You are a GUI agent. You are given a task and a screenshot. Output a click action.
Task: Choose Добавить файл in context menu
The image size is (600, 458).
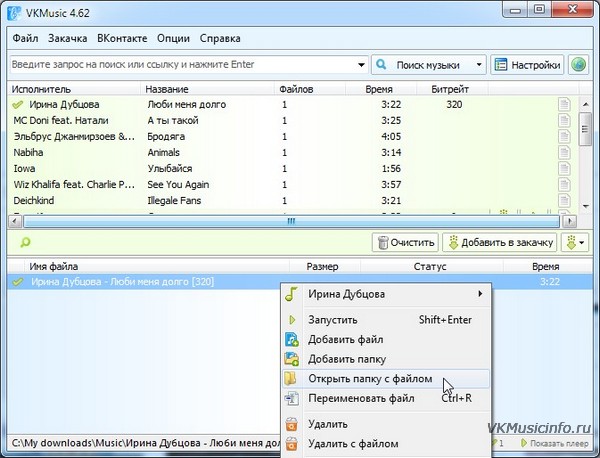coord(386,339)
